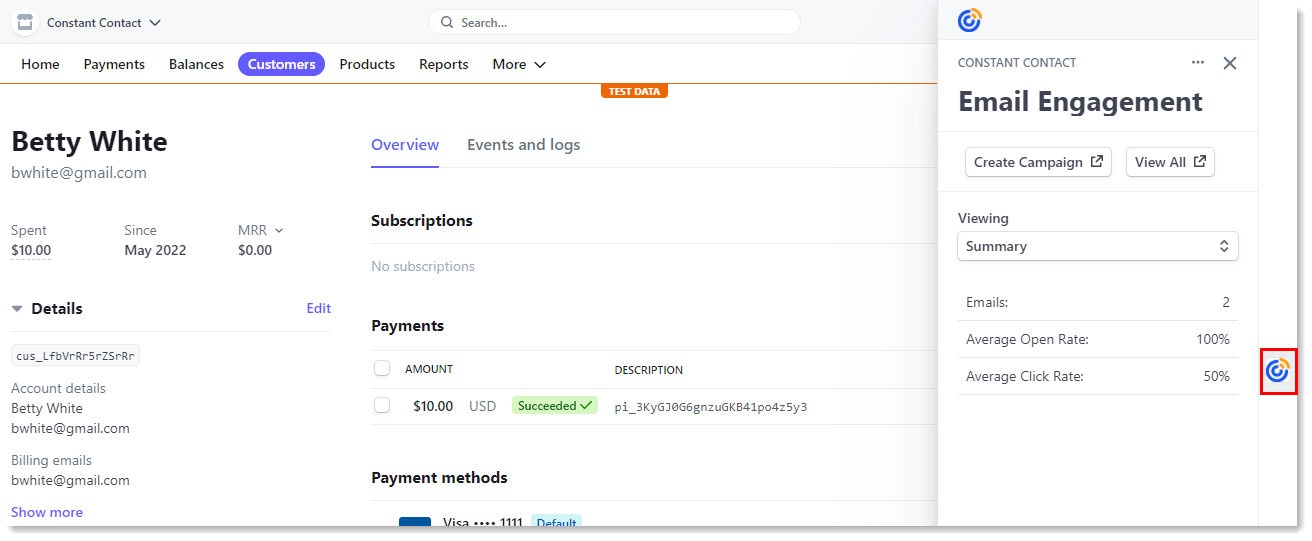Expand the MRR dropdown chevron
1312x541 pixels.
[x=279, y=231]
